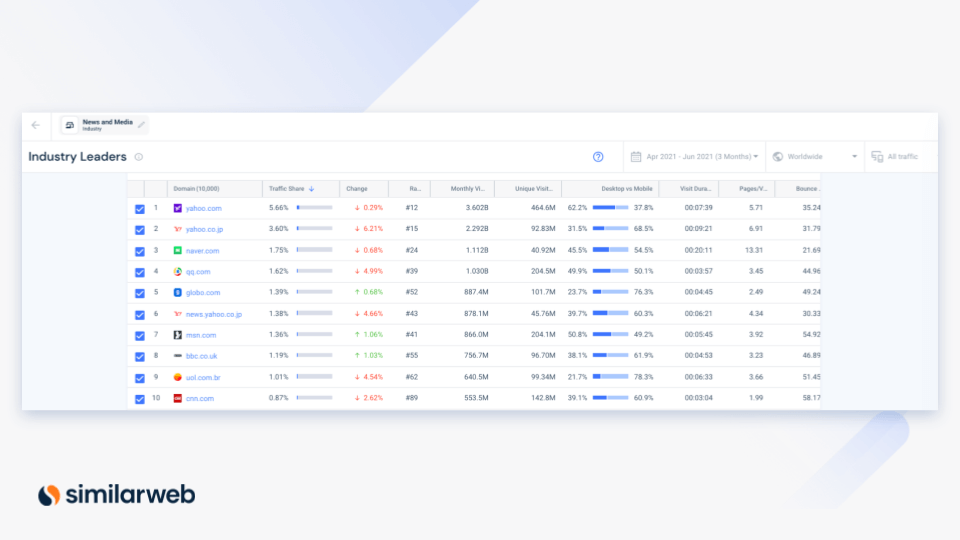Uncheck the yahoo.com row checkbox
Screen dimensions: 960x540
coord(140,209)
